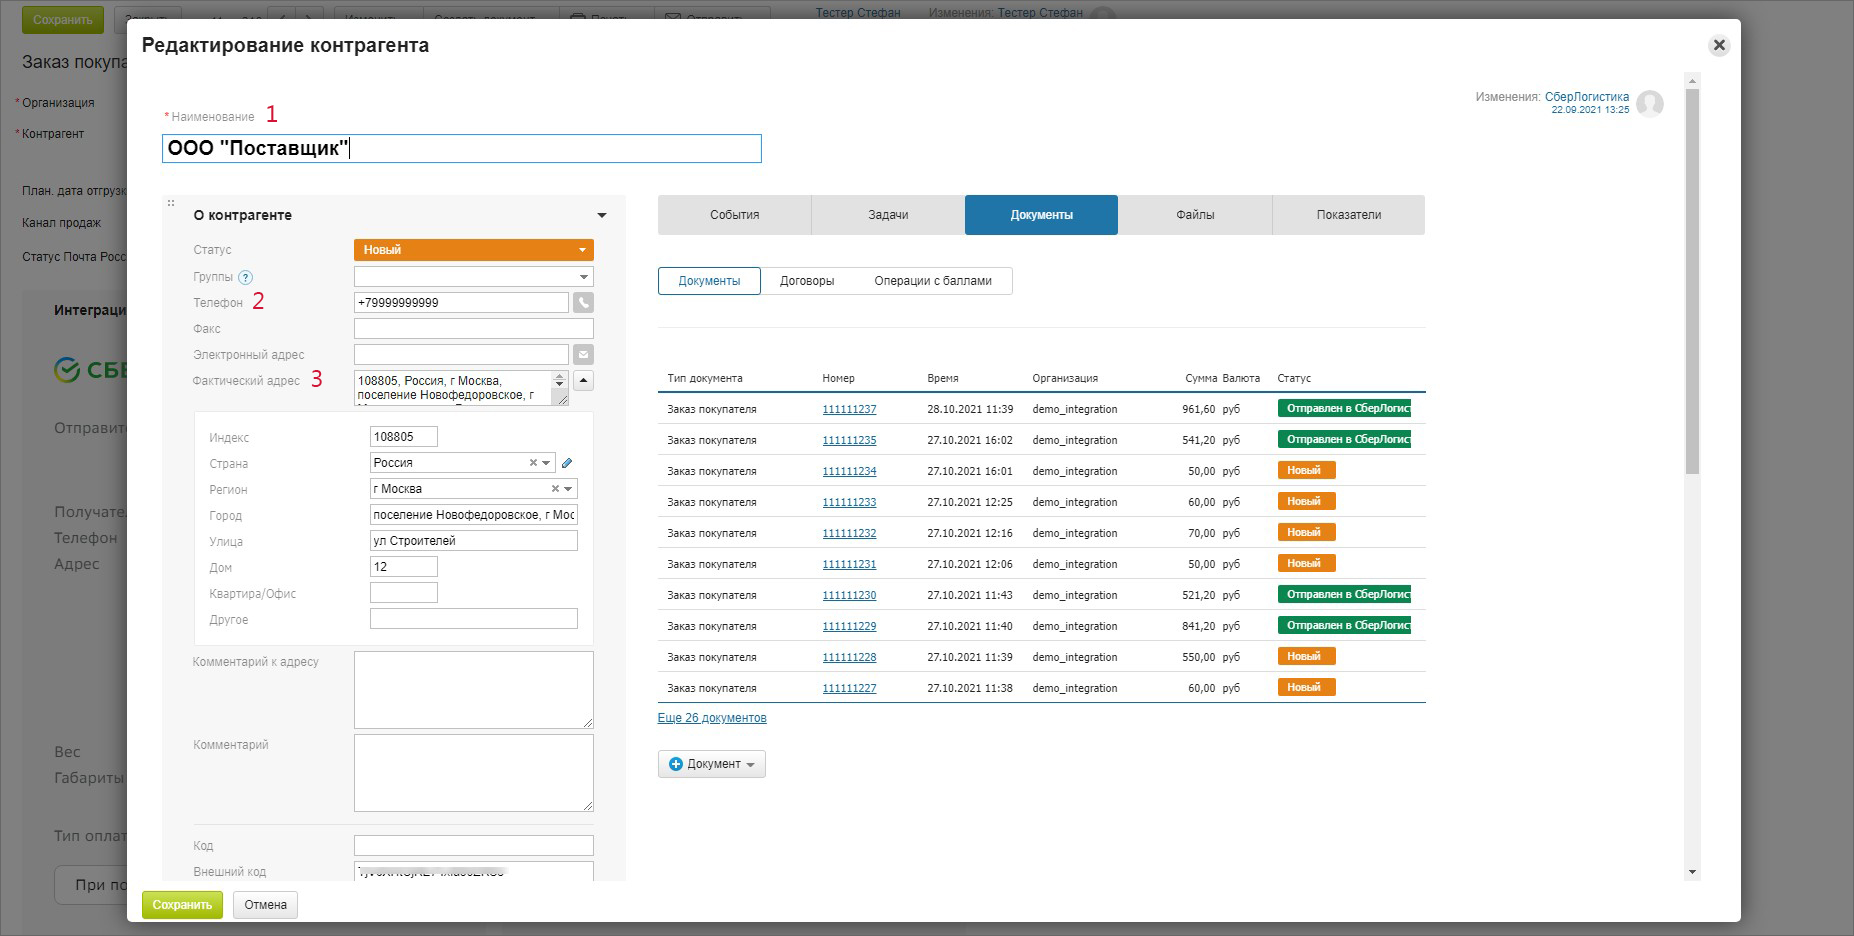The width and height of the screenshot is (1854, 936).
Task: Click the Город input field
Action: click(x=474, y=515)
